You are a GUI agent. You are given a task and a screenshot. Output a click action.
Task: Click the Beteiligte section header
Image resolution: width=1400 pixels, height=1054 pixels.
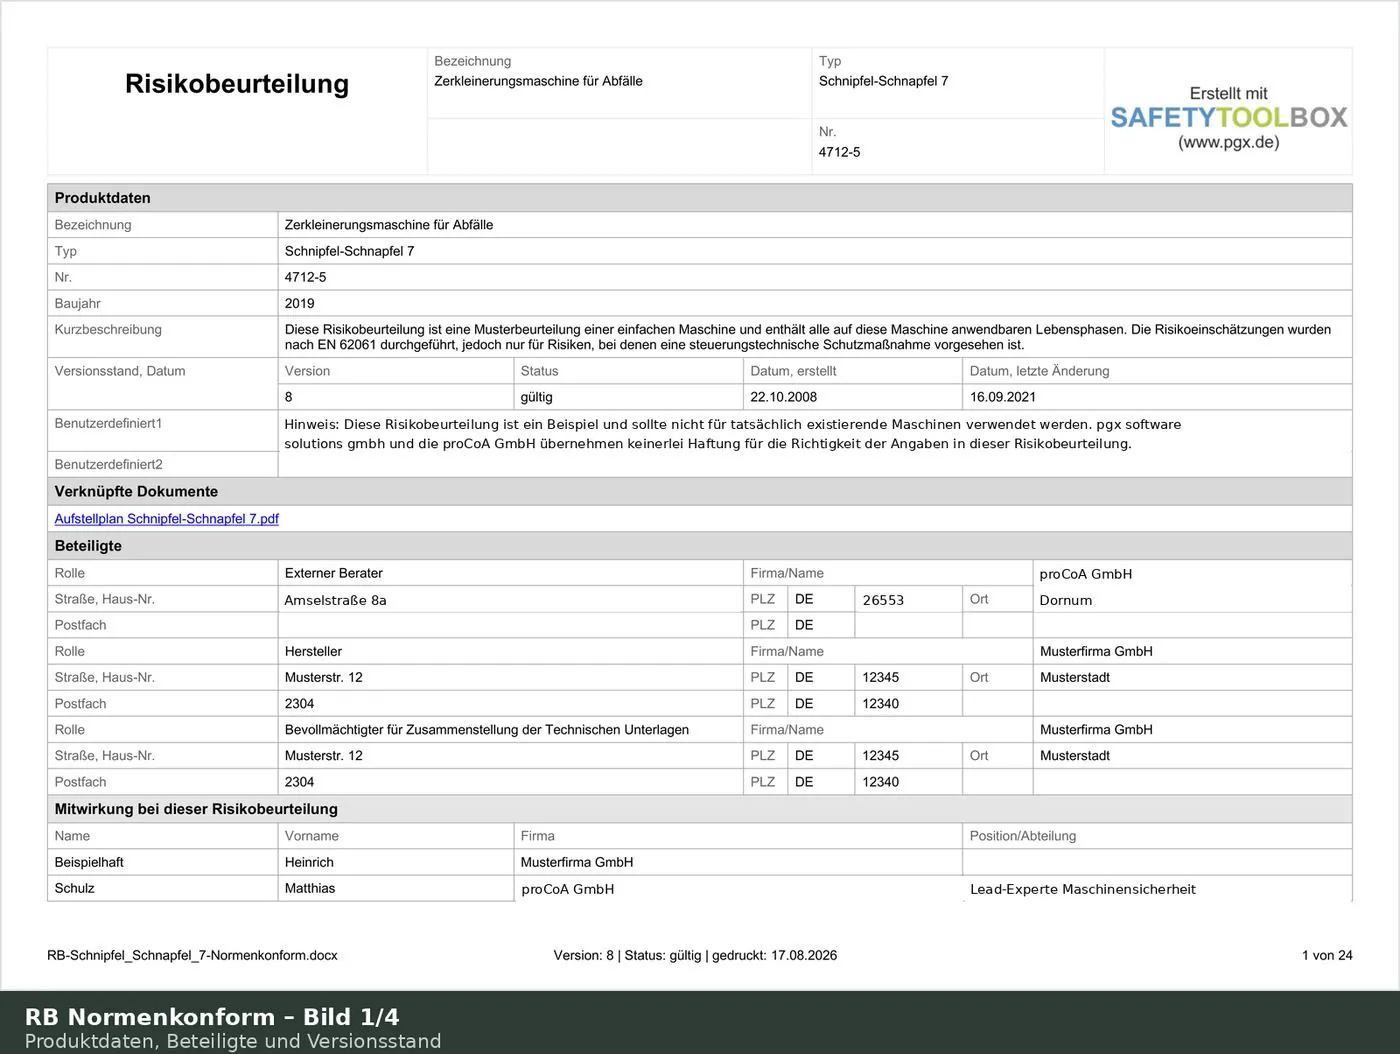click(x=700, y=546)
